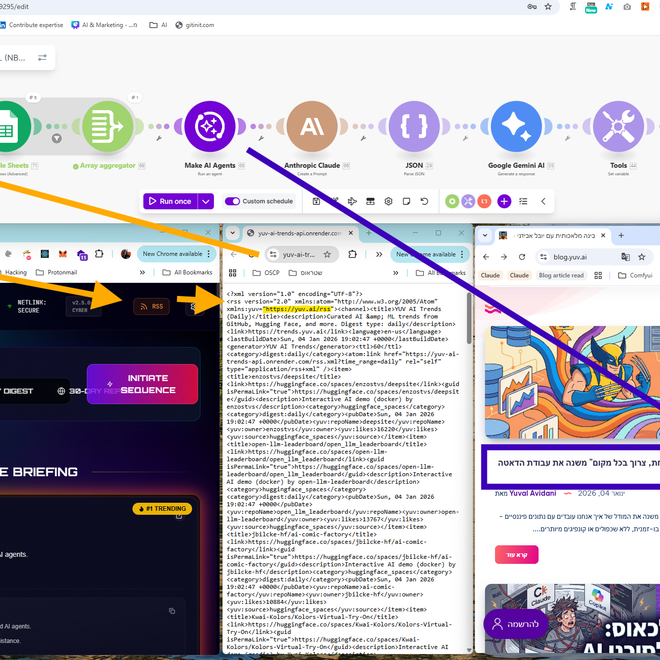Select the JSON parse module
The height and width of the screenshot is (660, 660).
coord(414,127)
